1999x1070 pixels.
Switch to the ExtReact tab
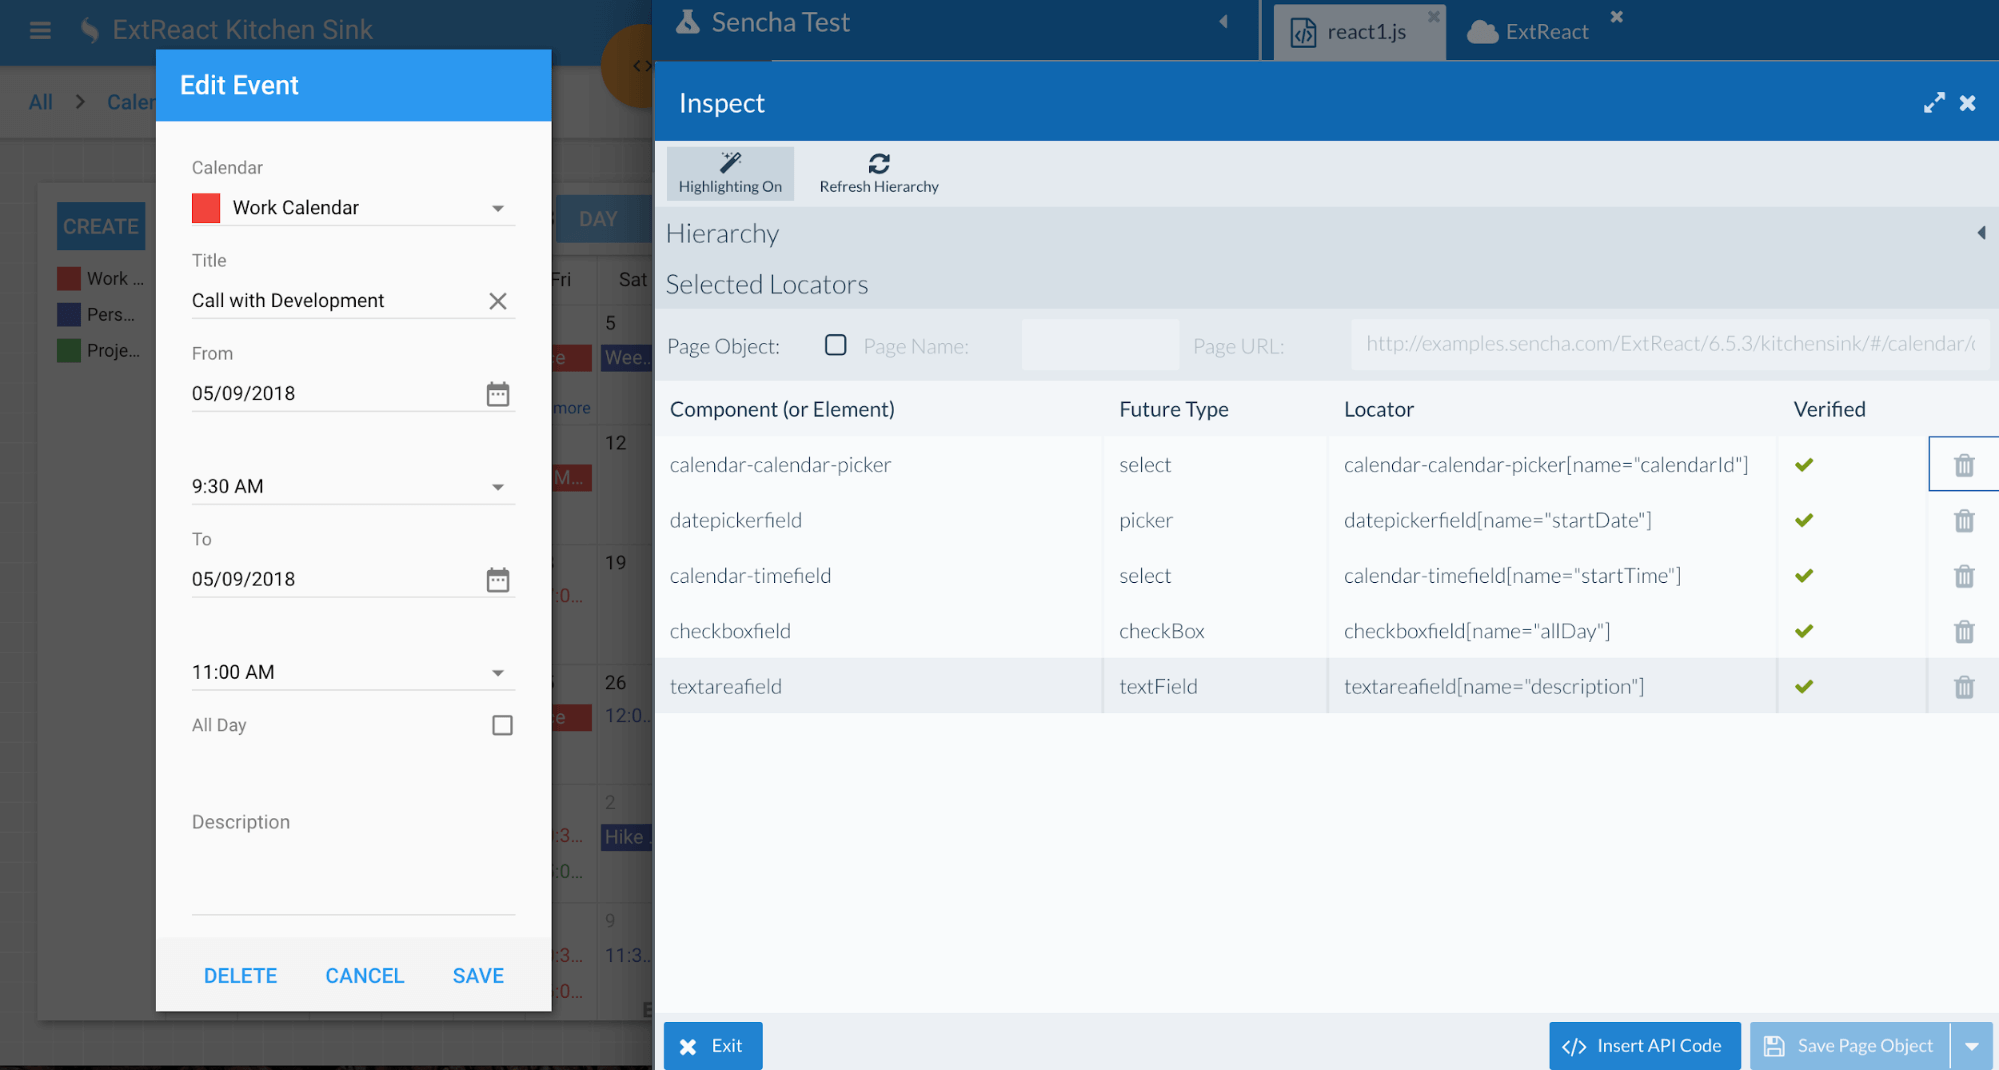1528,32
